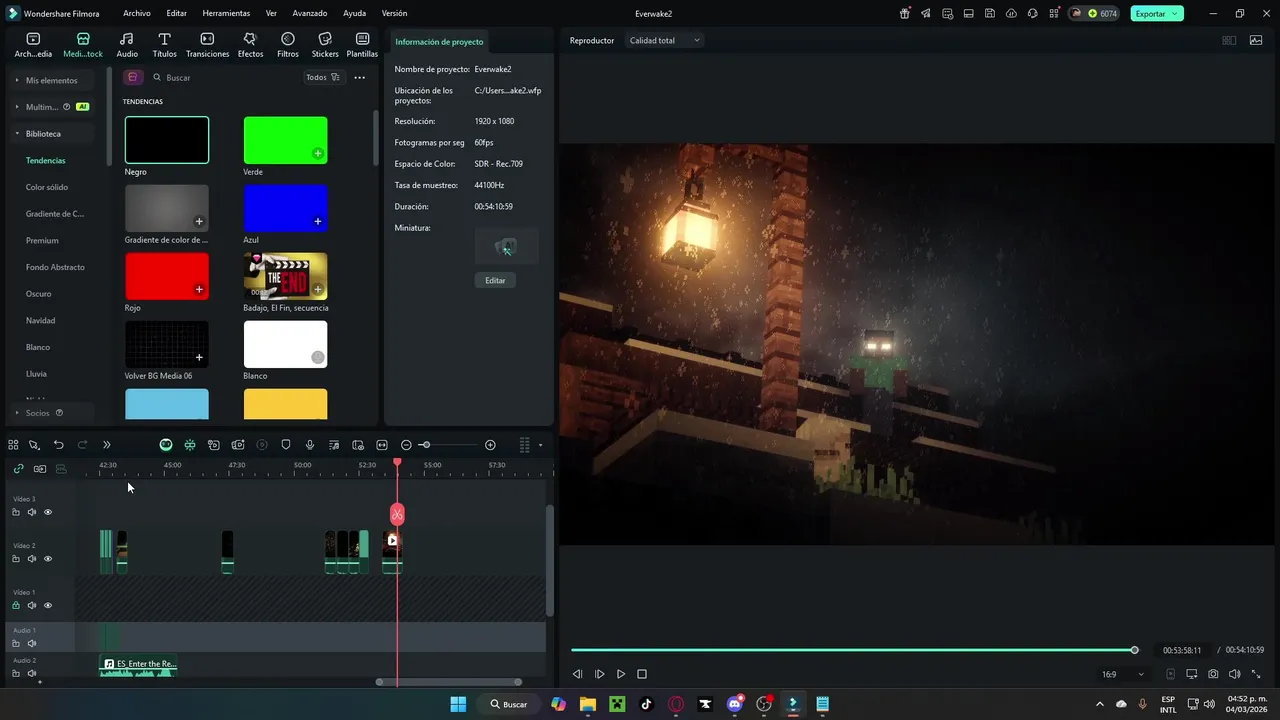The image size is (1280, 720).
Task: Open the Herramientas menu
Action: (x=226, y=14)
